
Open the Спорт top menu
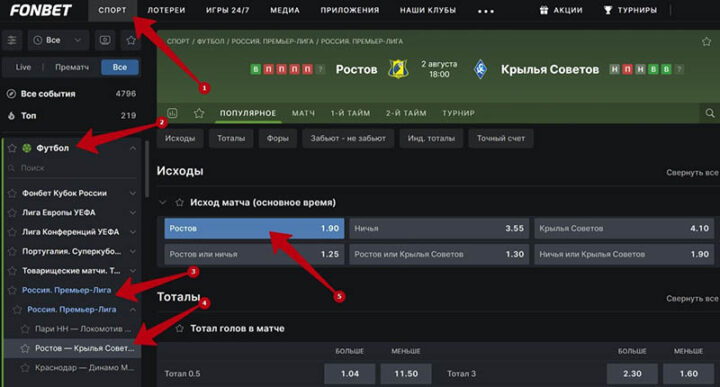[x=112, y=10]
